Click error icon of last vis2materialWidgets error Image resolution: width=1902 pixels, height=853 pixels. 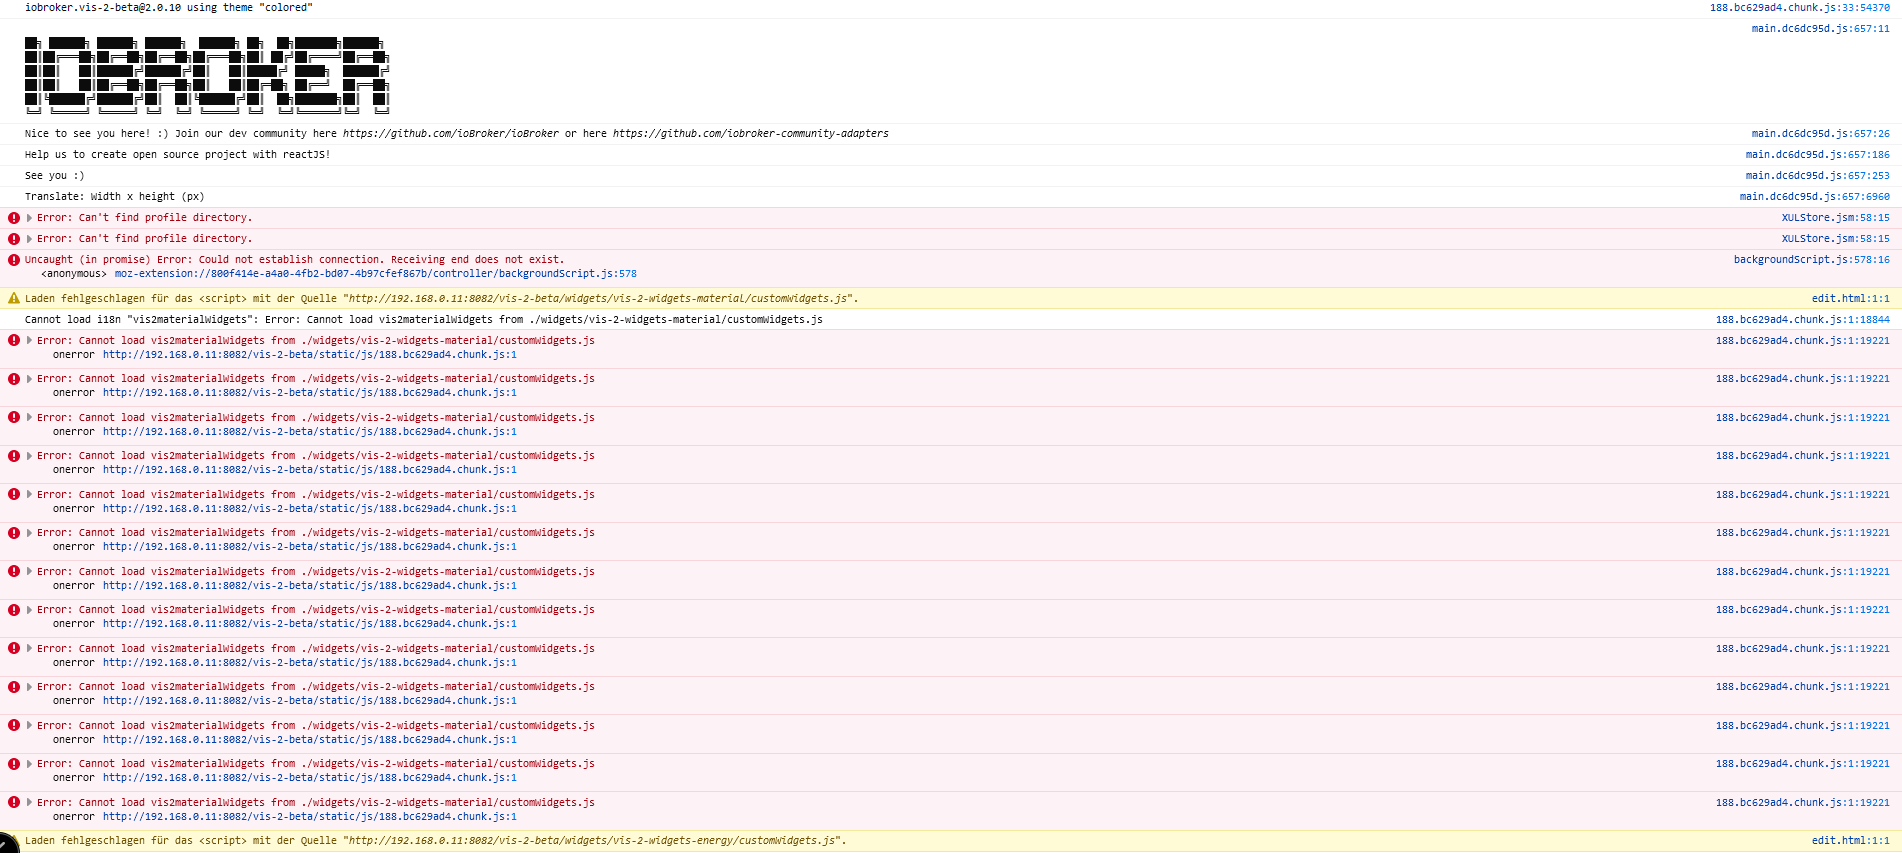[14, 803]
